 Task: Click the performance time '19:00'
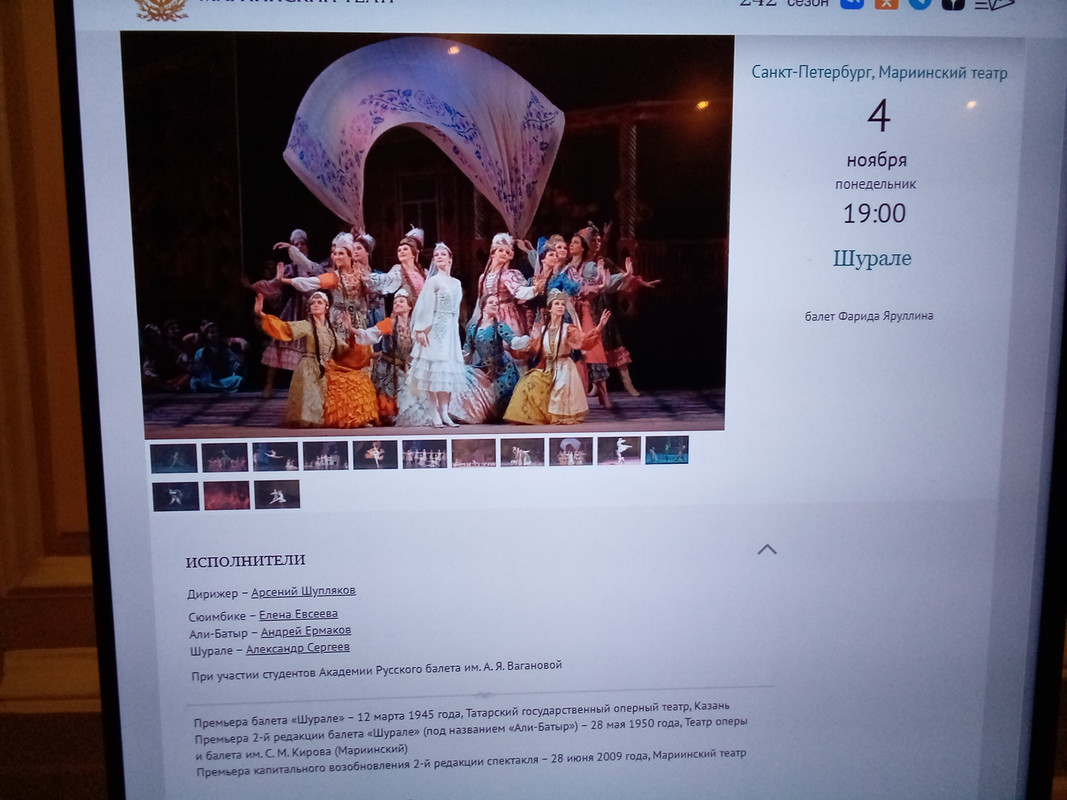tap(874, 214)
